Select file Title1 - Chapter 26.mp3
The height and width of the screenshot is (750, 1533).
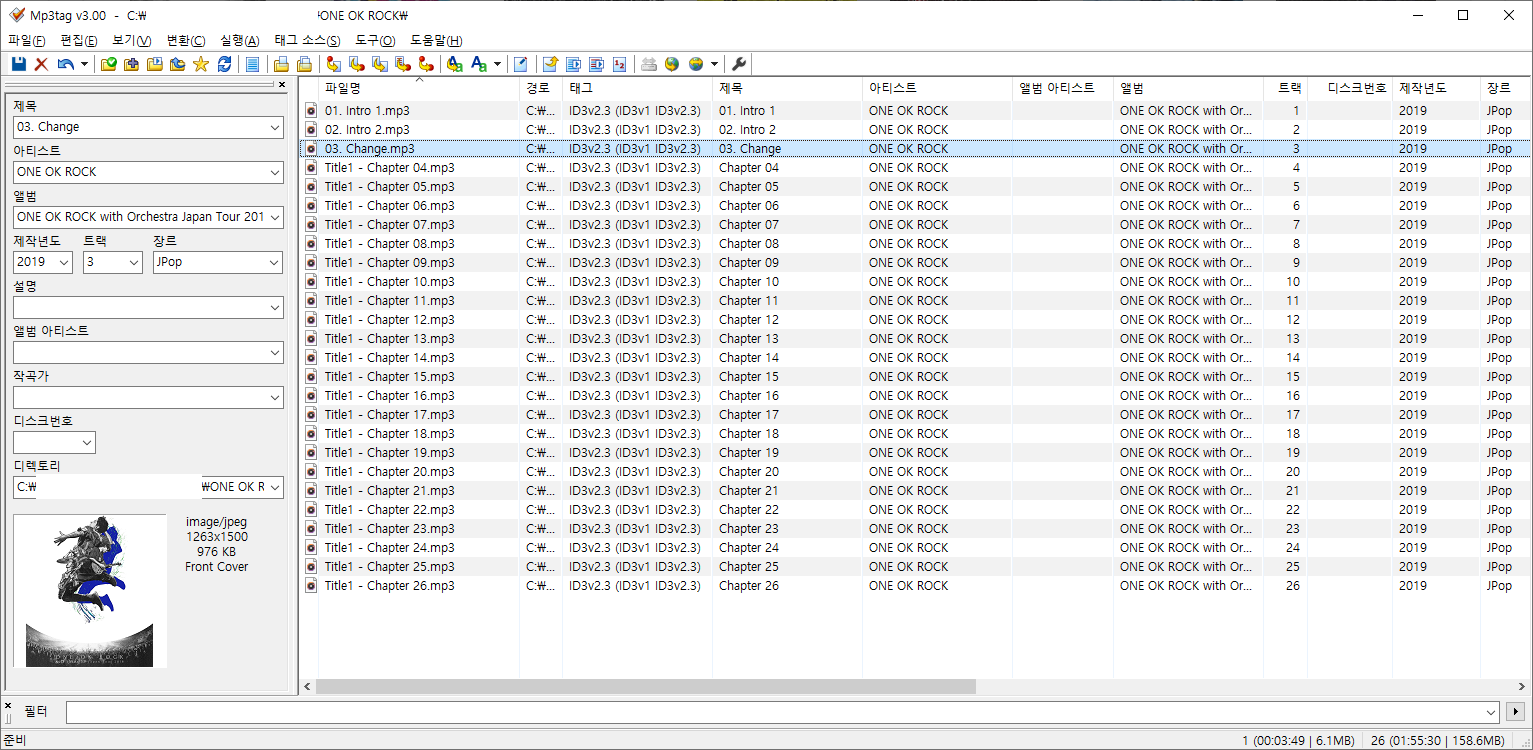click(389, 586)
